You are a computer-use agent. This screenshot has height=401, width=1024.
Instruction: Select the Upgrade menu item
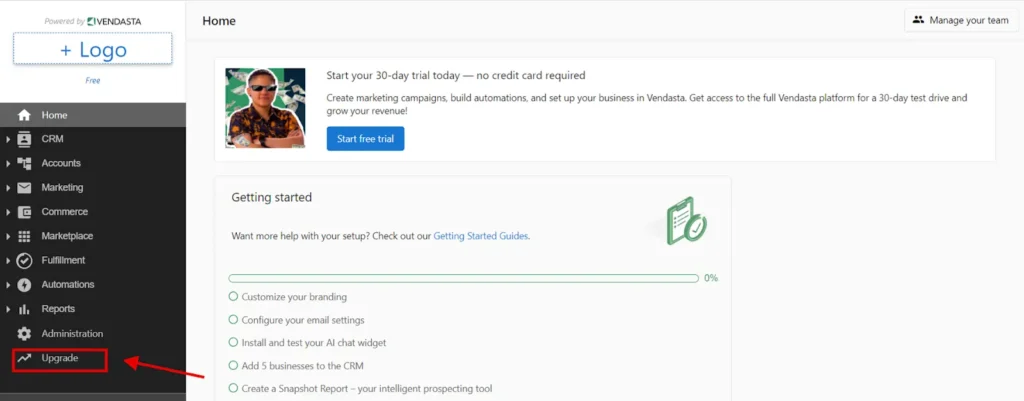pos(59,358)
